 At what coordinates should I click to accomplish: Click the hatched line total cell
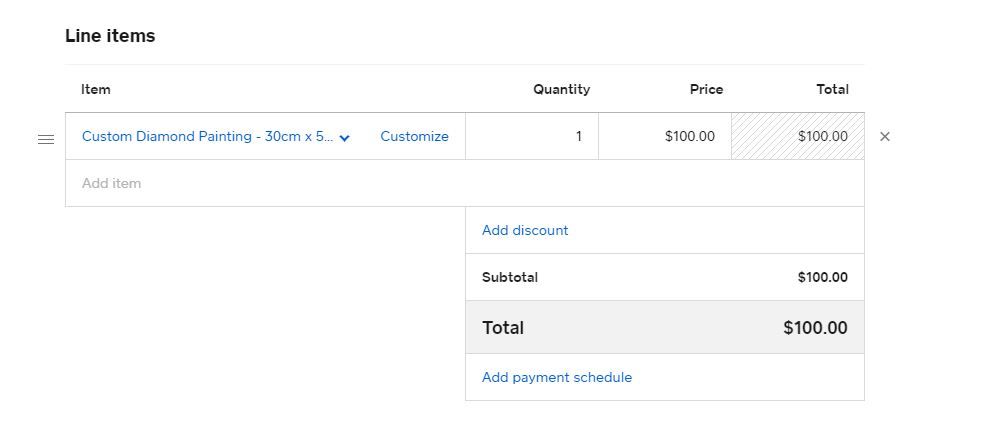[x=798, y=137]
